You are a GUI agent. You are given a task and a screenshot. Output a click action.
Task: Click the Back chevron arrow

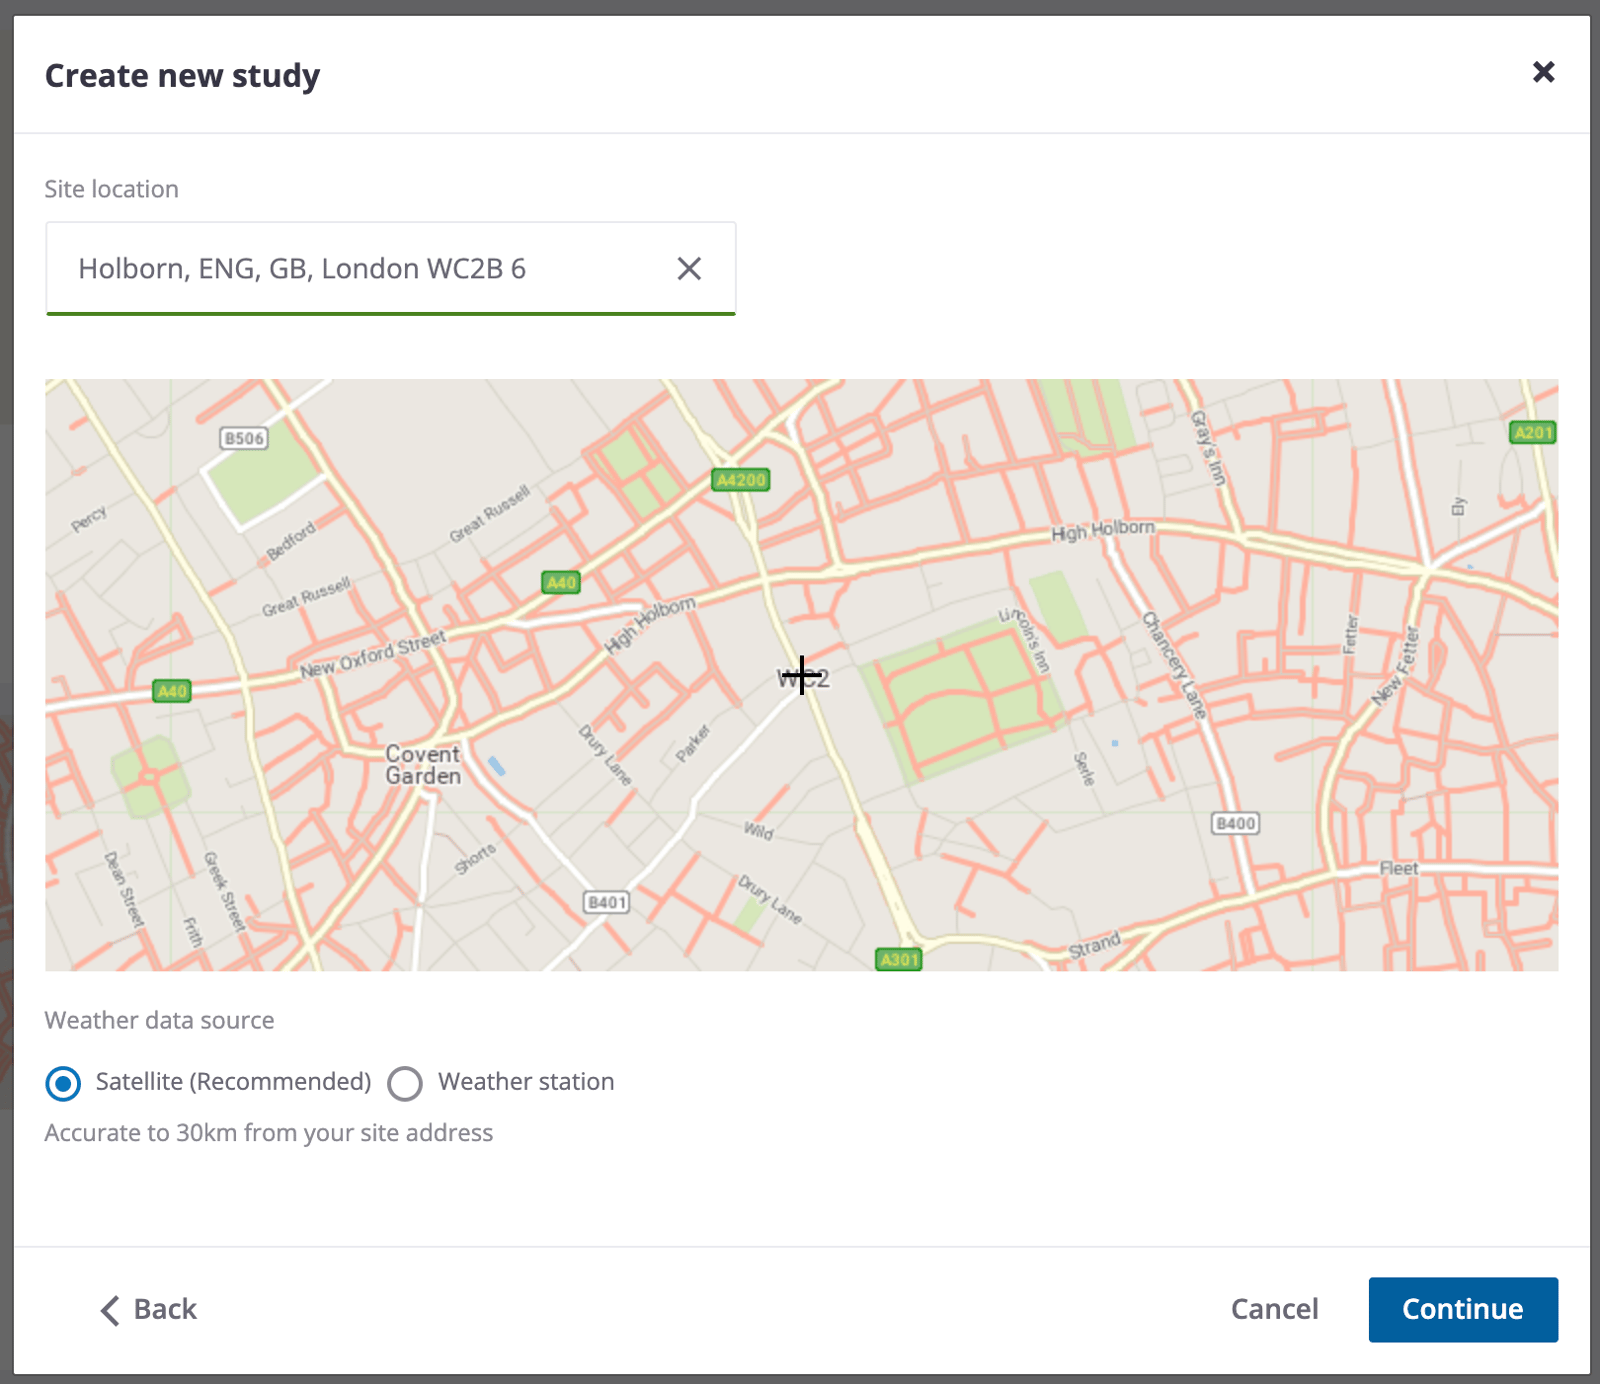(110, 1310)
